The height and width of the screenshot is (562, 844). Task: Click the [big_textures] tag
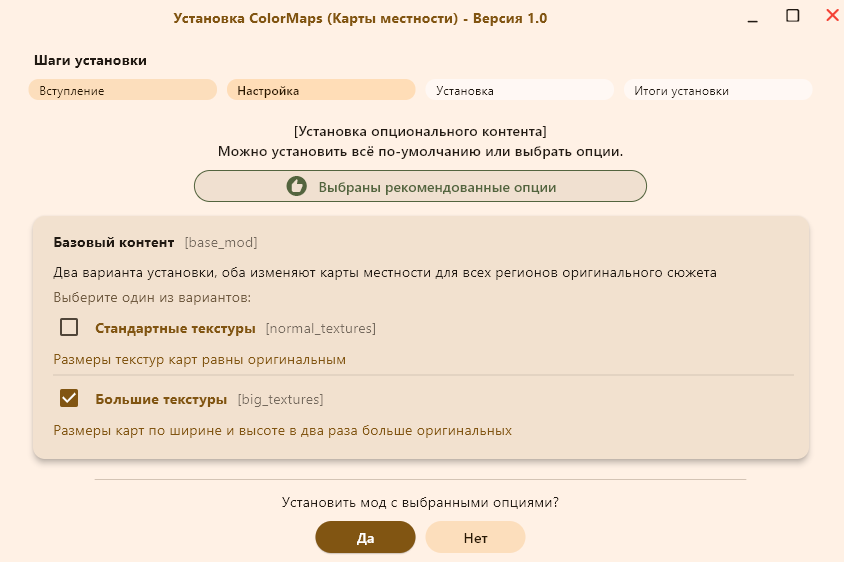click(280, 399)
